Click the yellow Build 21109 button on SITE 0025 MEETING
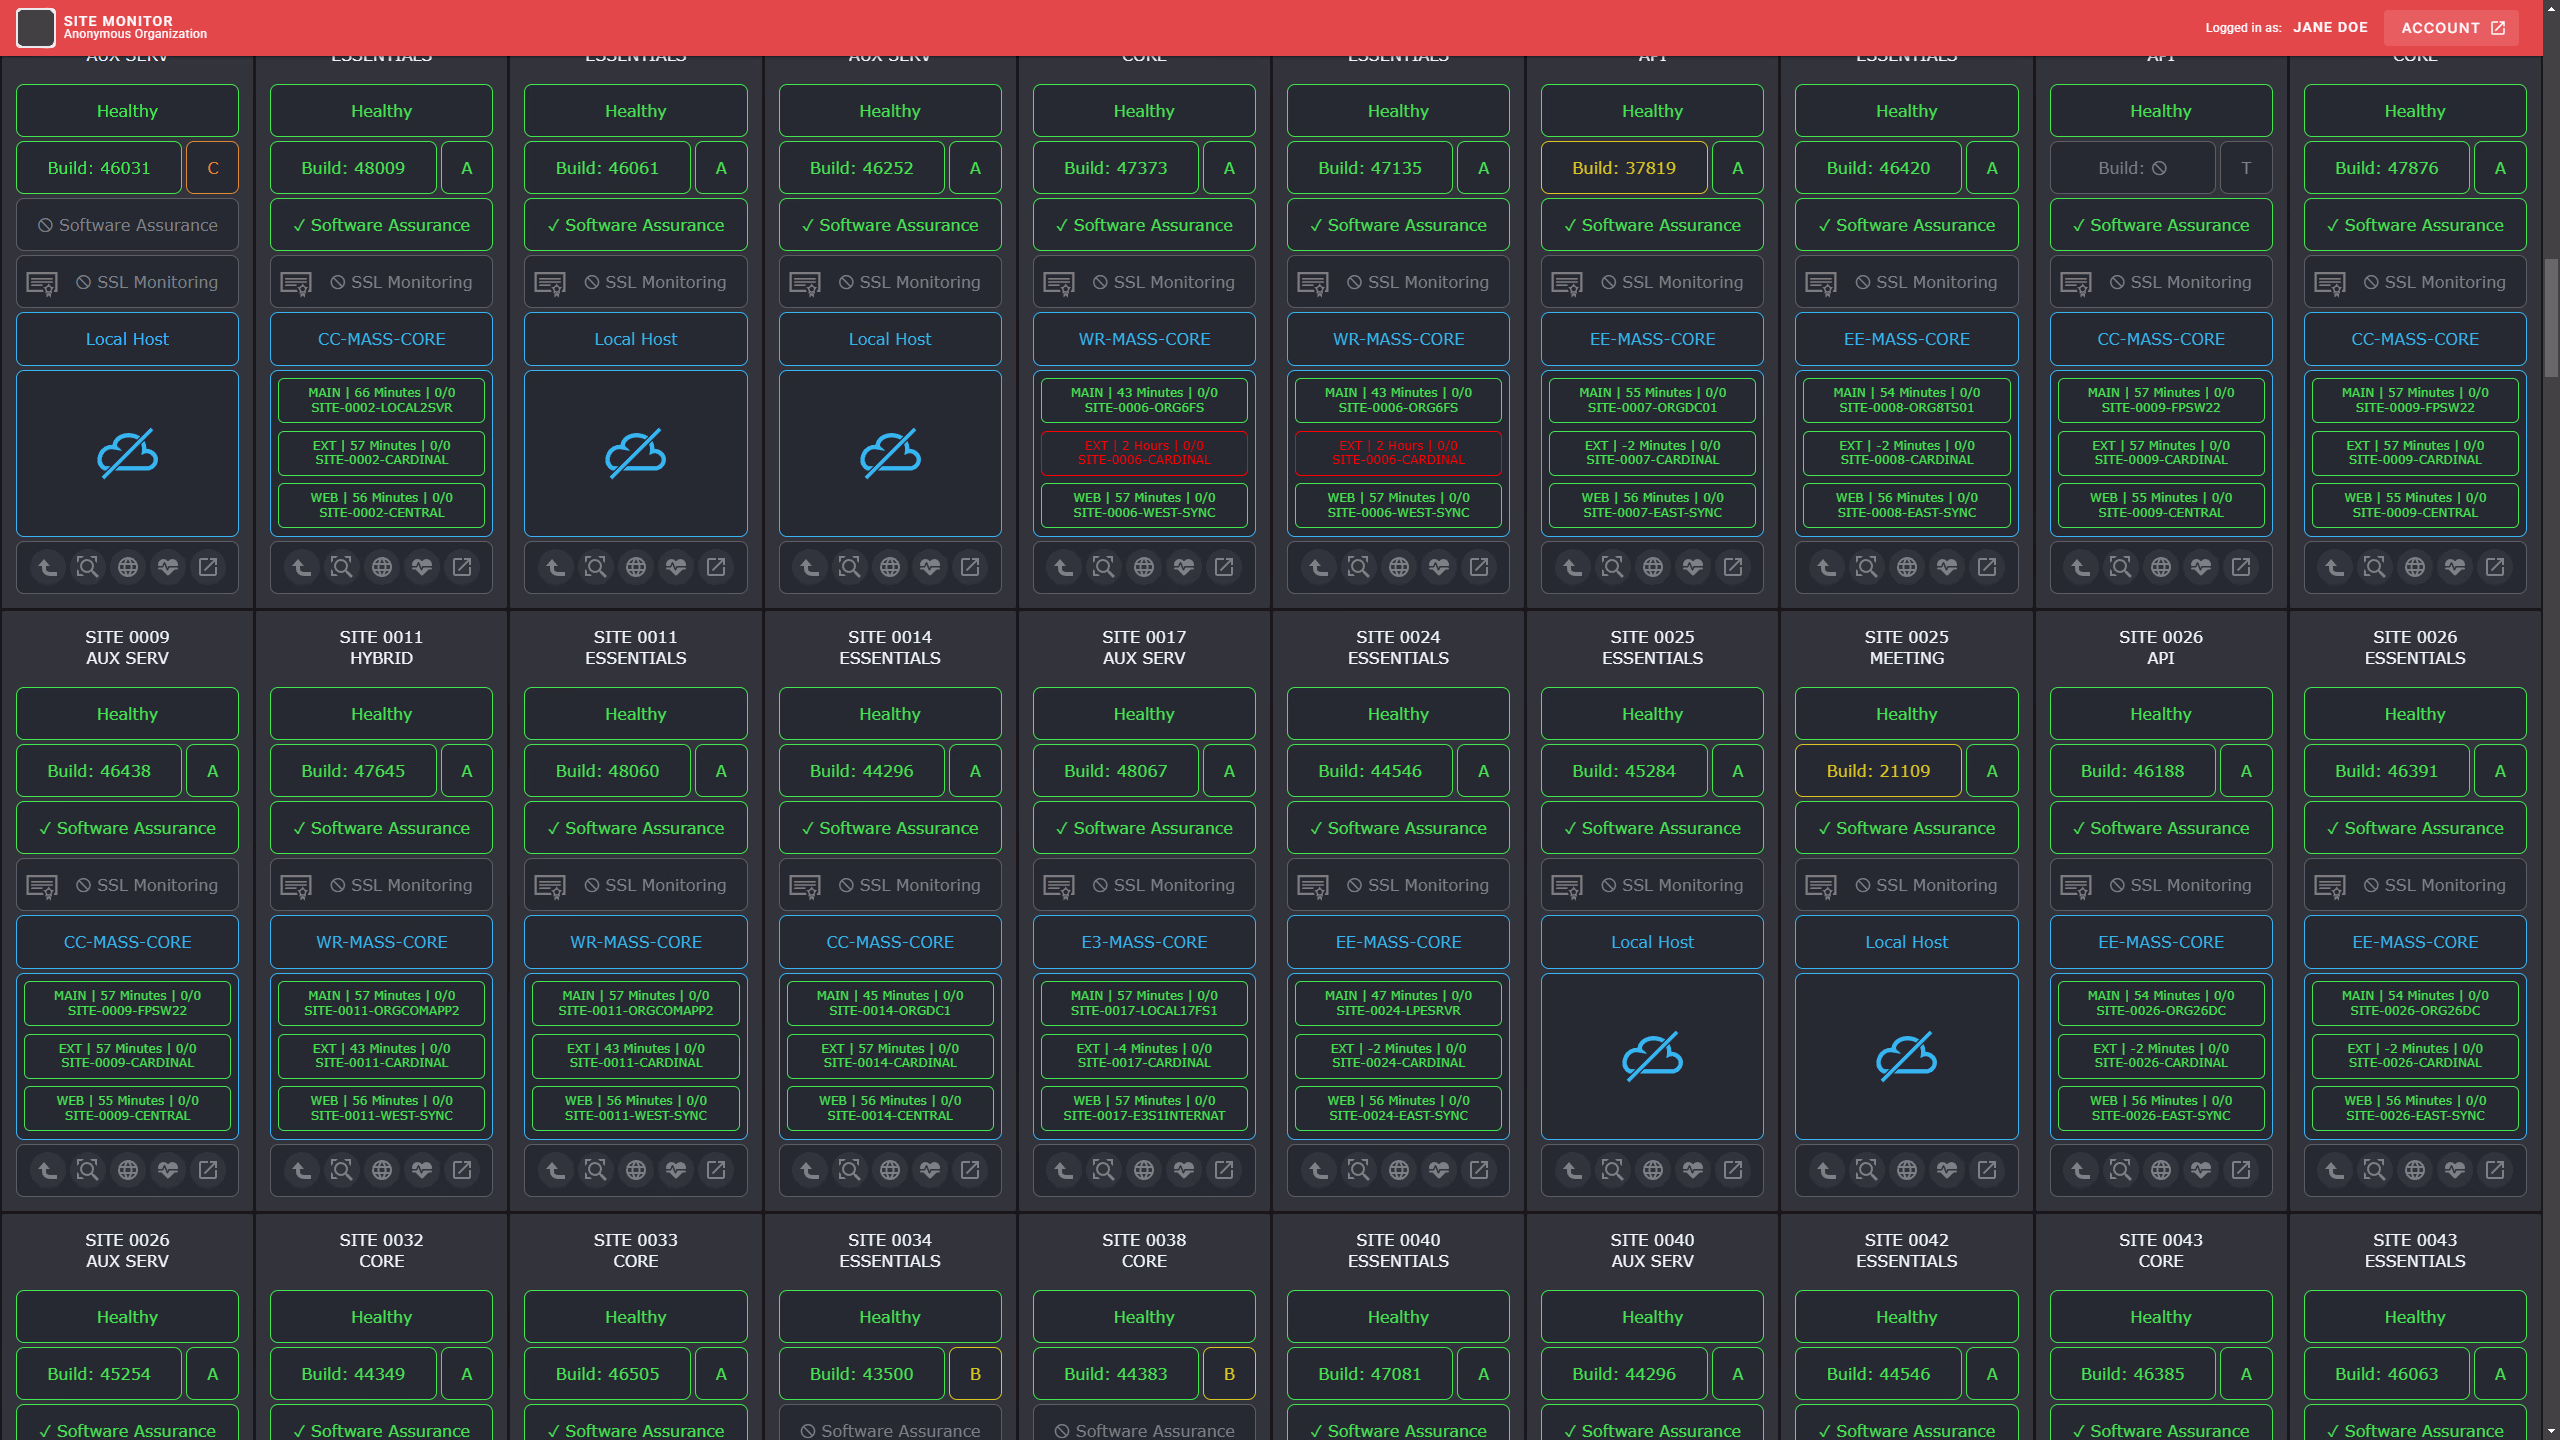Viewport: 2560px width, 1440px height. [1877, 770]
